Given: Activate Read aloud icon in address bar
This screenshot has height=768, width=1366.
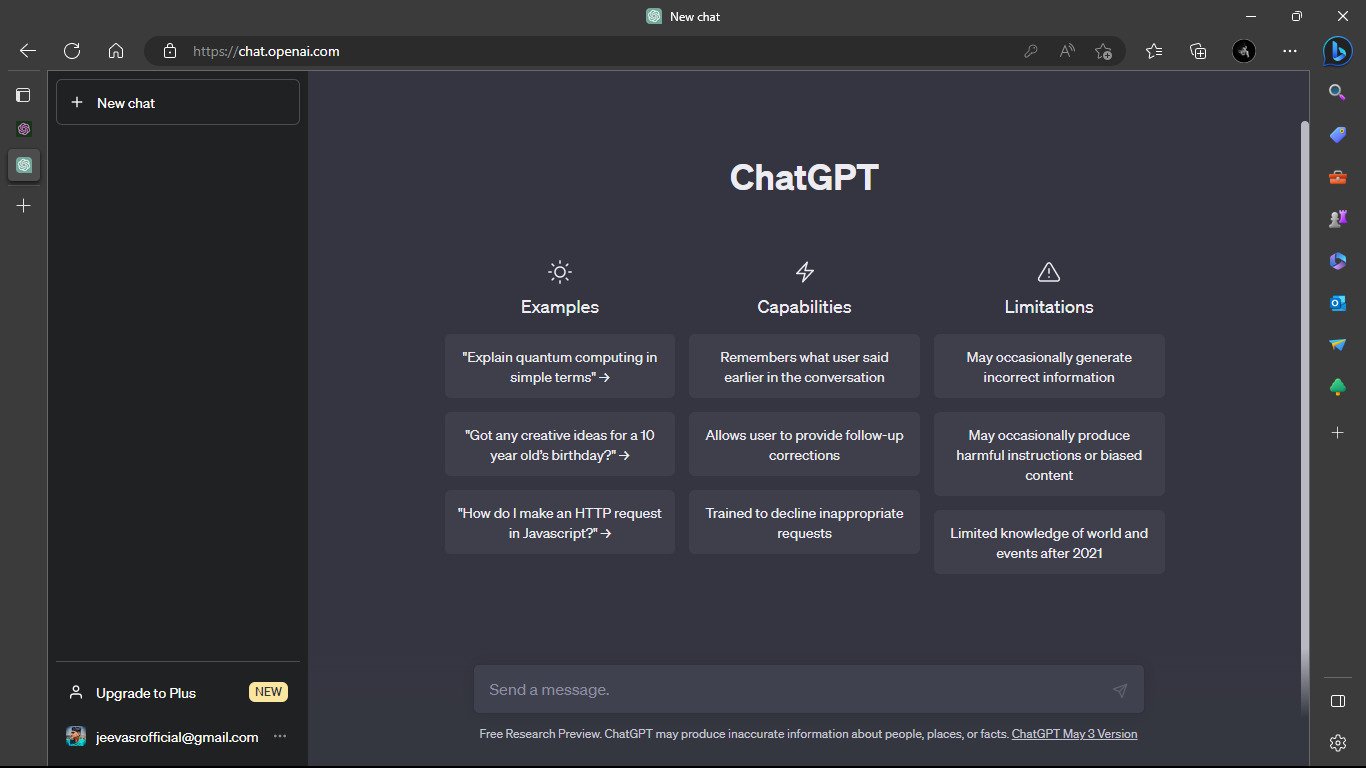Looking at the screenshot, I should [x=1067, y=51].
